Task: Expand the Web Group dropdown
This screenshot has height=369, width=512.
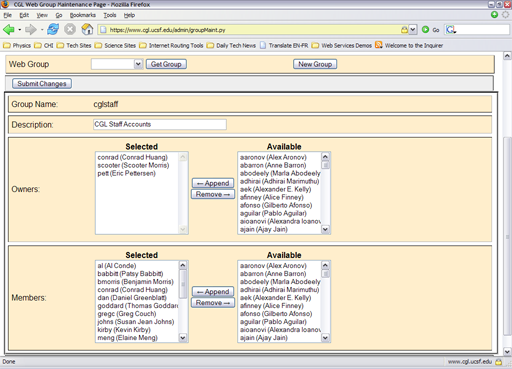Action: click(x=138, y=64)
